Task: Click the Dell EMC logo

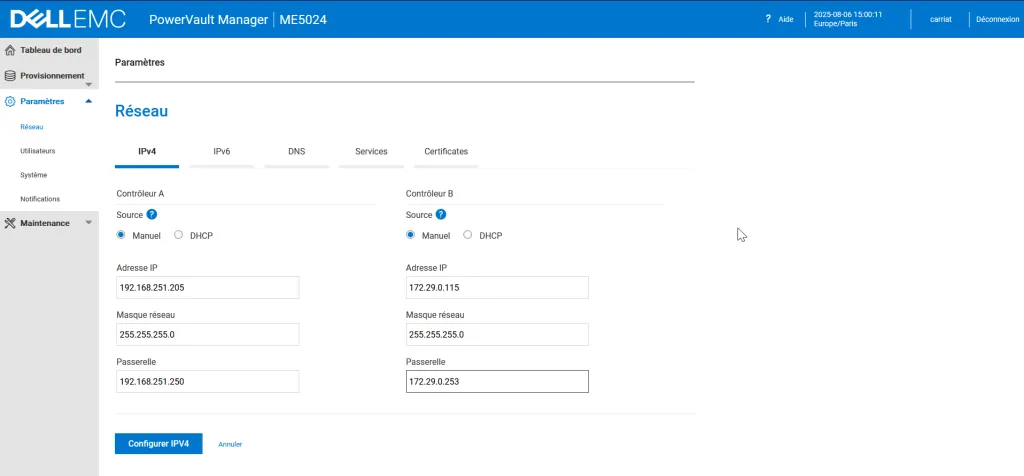Action: (66, 19)
